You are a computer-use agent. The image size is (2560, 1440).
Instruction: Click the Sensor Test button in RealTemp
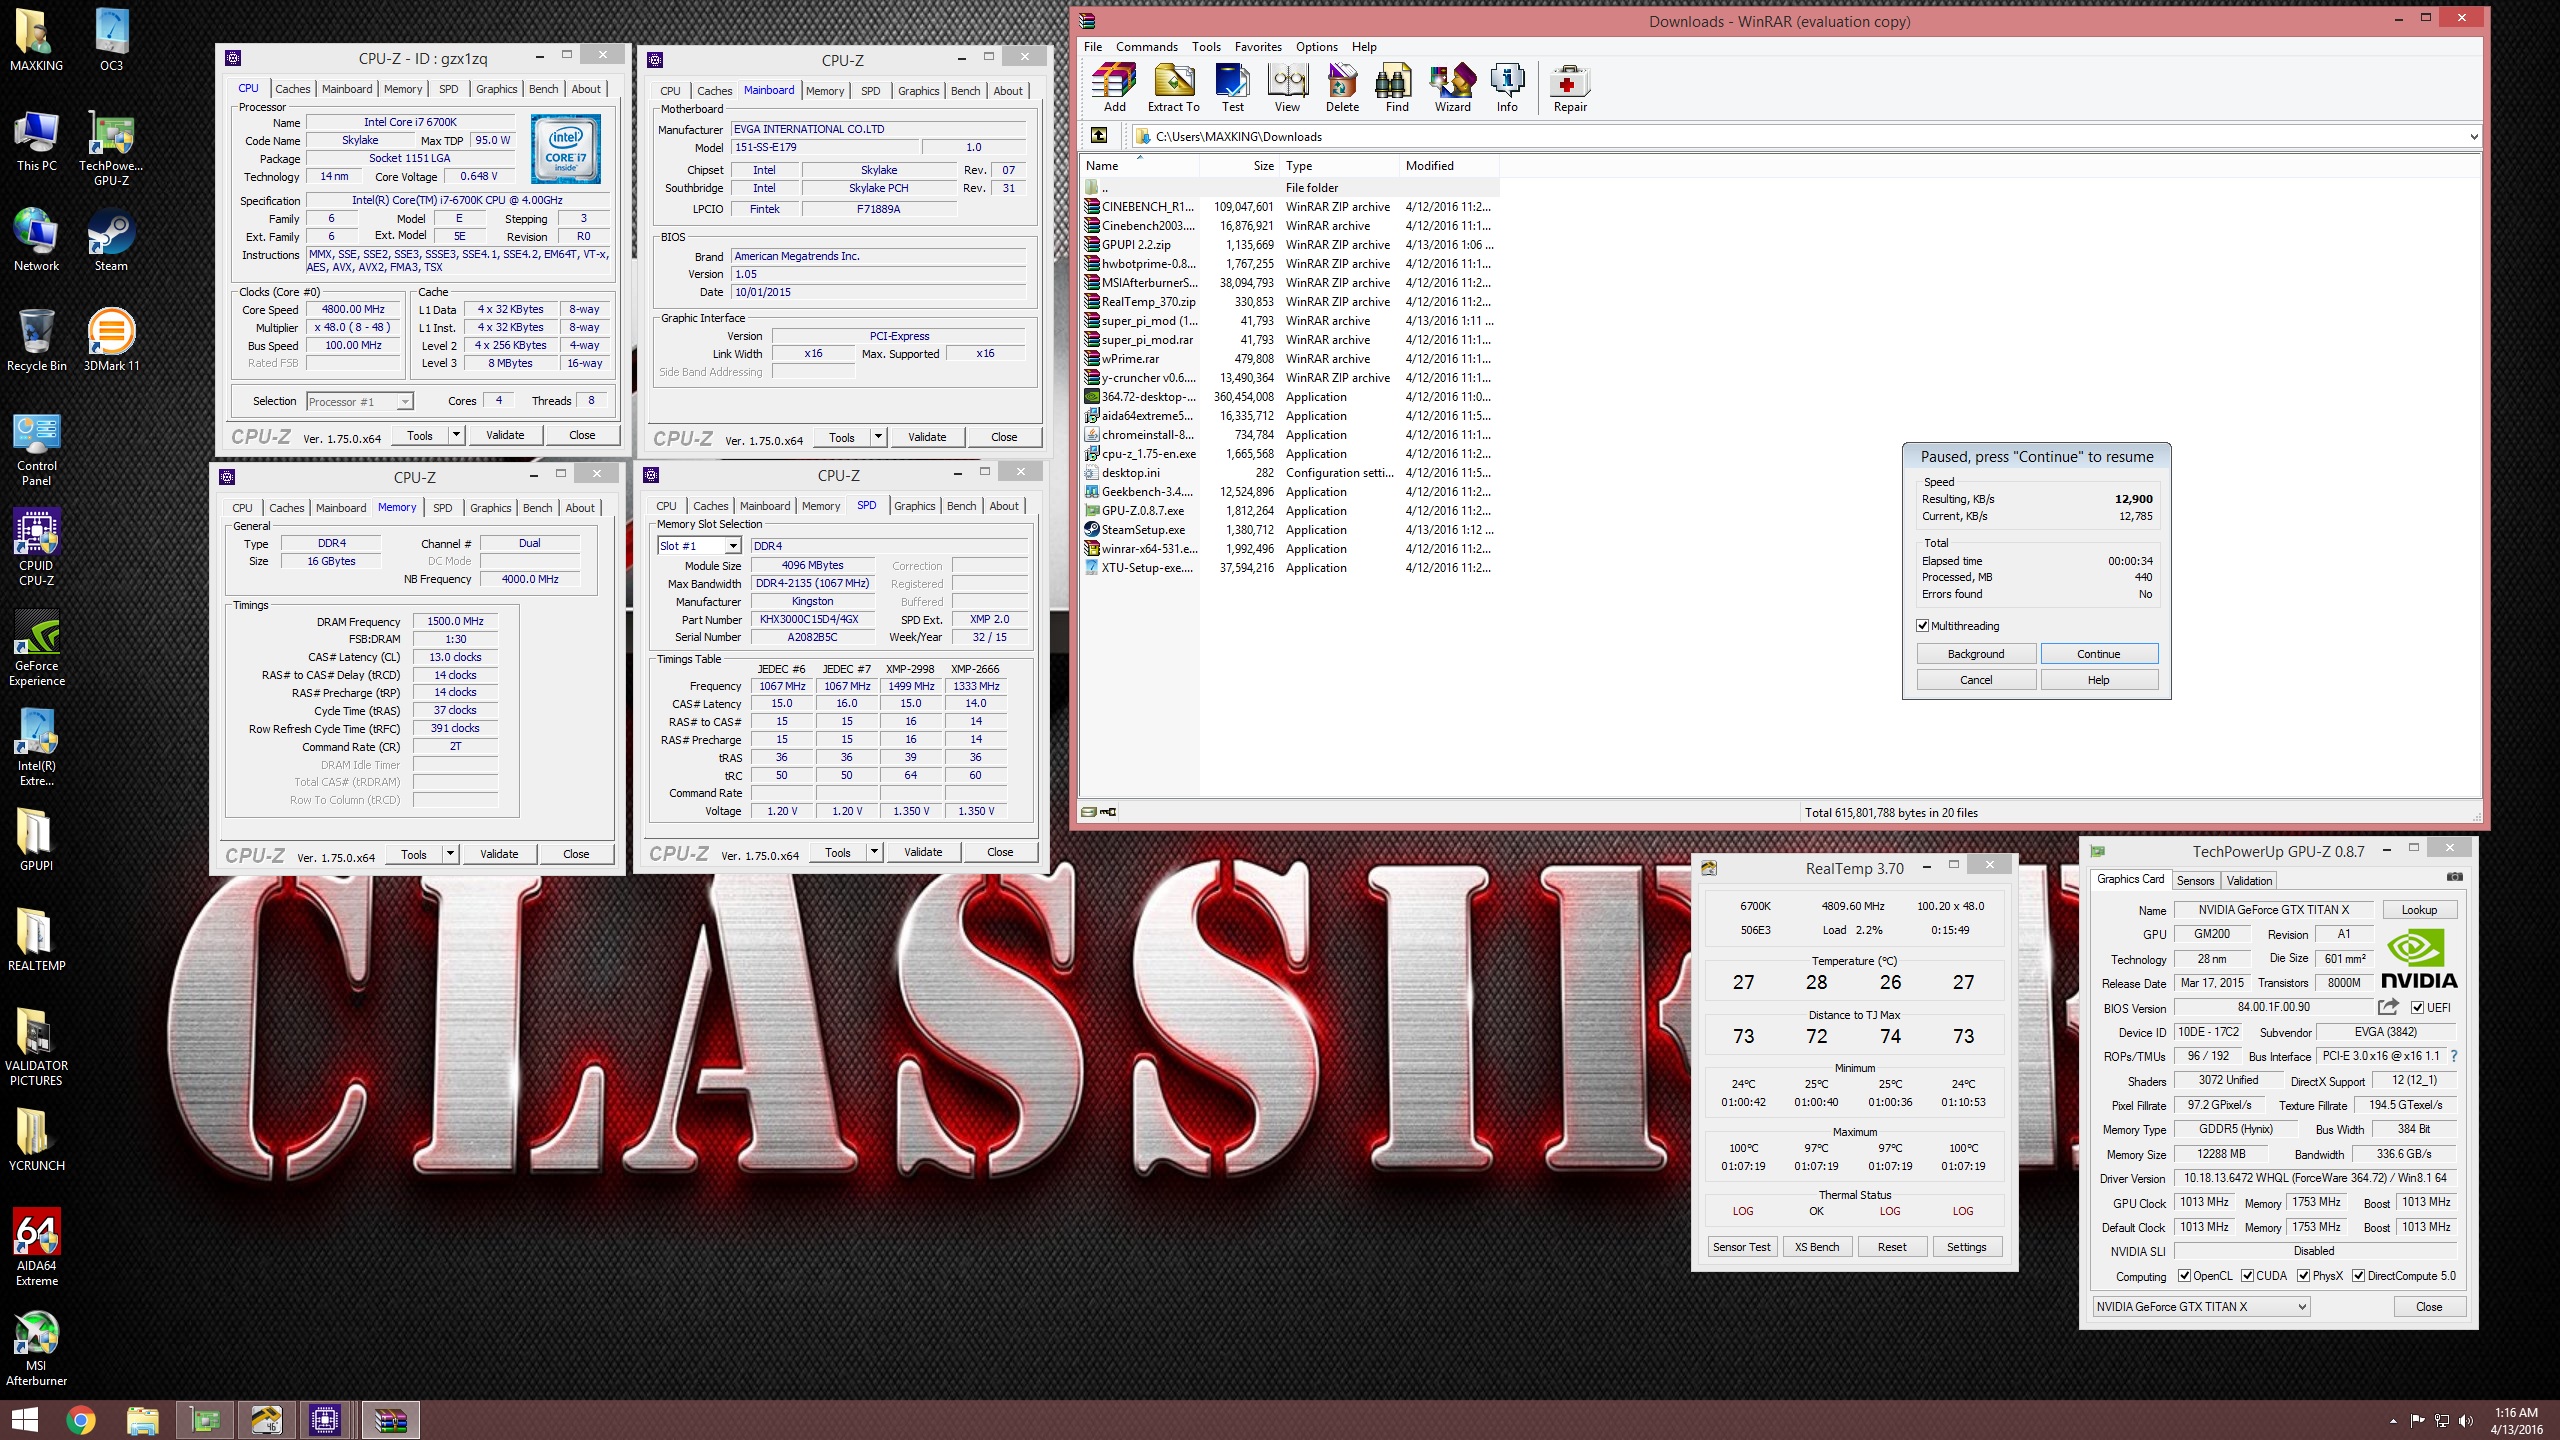pyautogui.click(x=1741, y=1247)
